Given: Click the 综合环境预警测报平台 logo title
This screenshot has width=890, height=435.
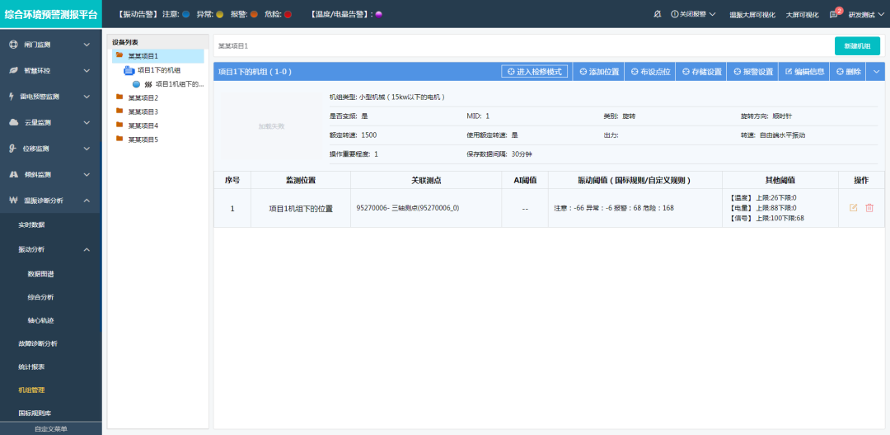Looking at the screenshot, I should click(x=51, y=14).
